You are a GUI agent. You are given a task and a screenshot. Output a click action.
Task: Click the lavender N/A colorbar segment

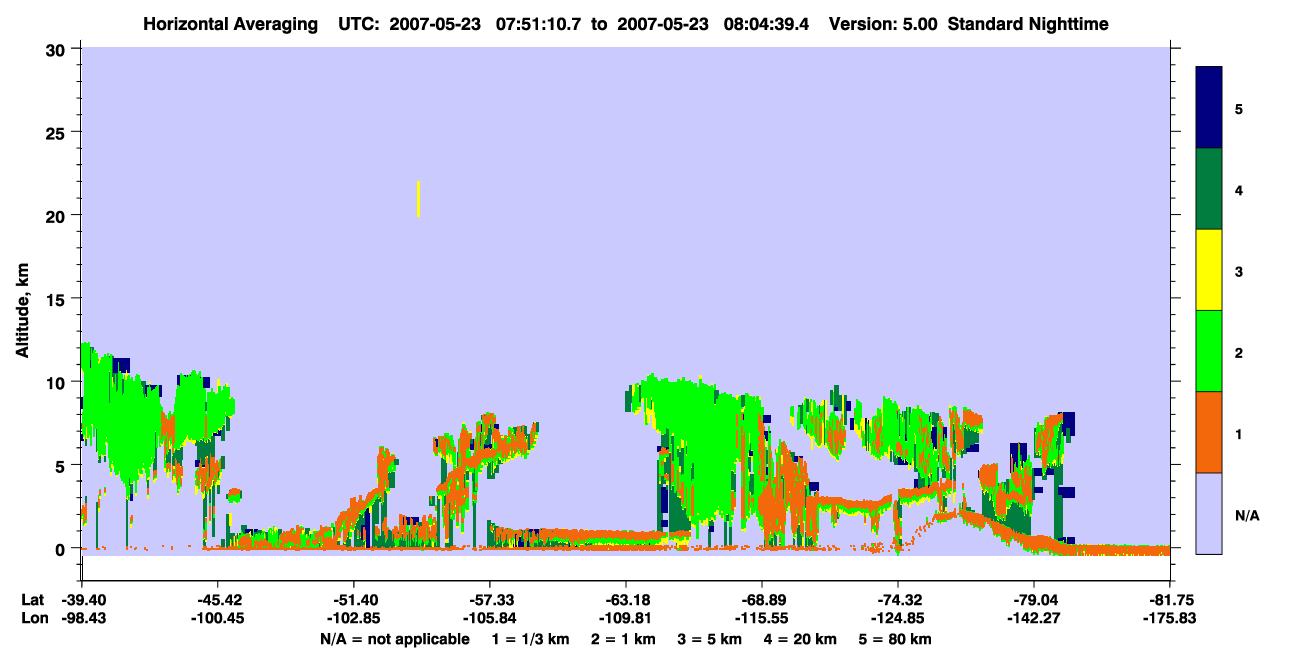point(1209,513)
